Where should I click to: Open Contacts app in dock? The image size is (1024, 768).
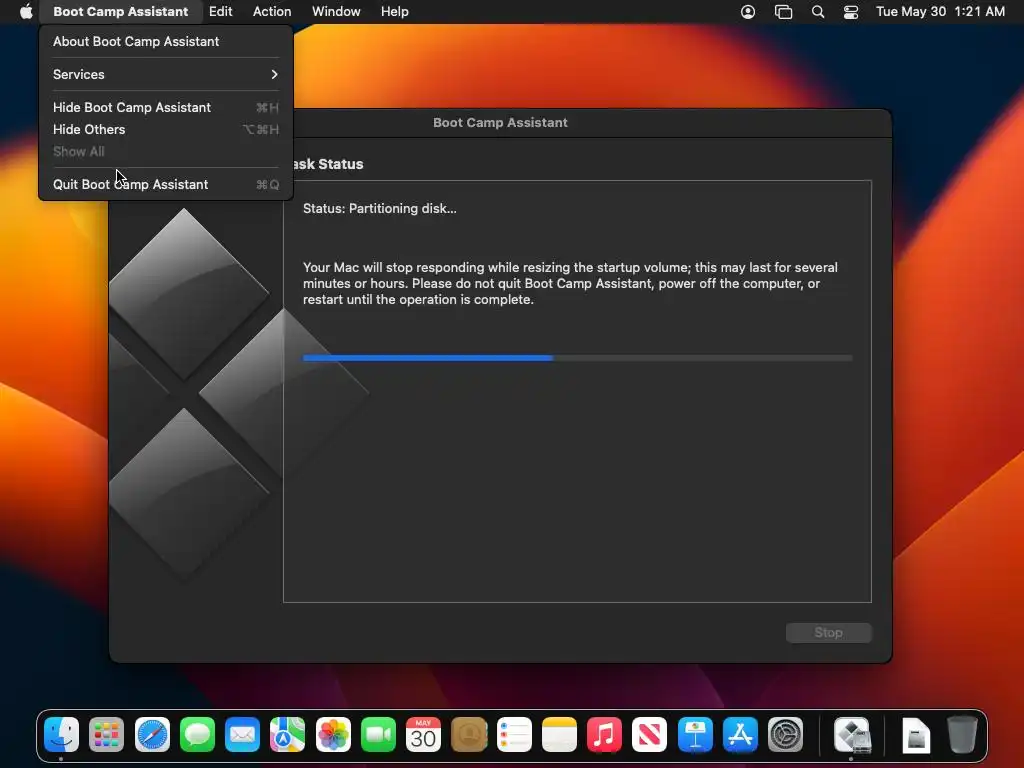(x=469, y=735)
